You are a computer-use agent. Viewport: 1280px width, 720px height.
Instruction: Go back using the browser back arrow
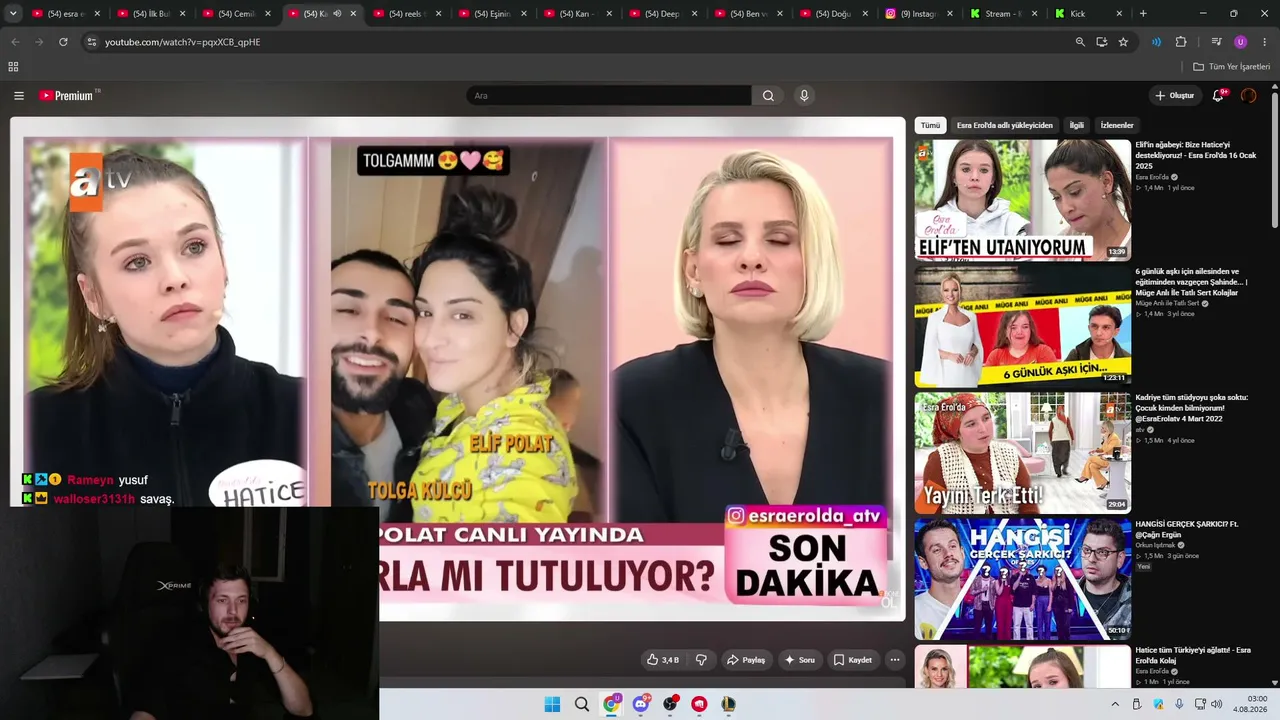click(x=15, y=42)
